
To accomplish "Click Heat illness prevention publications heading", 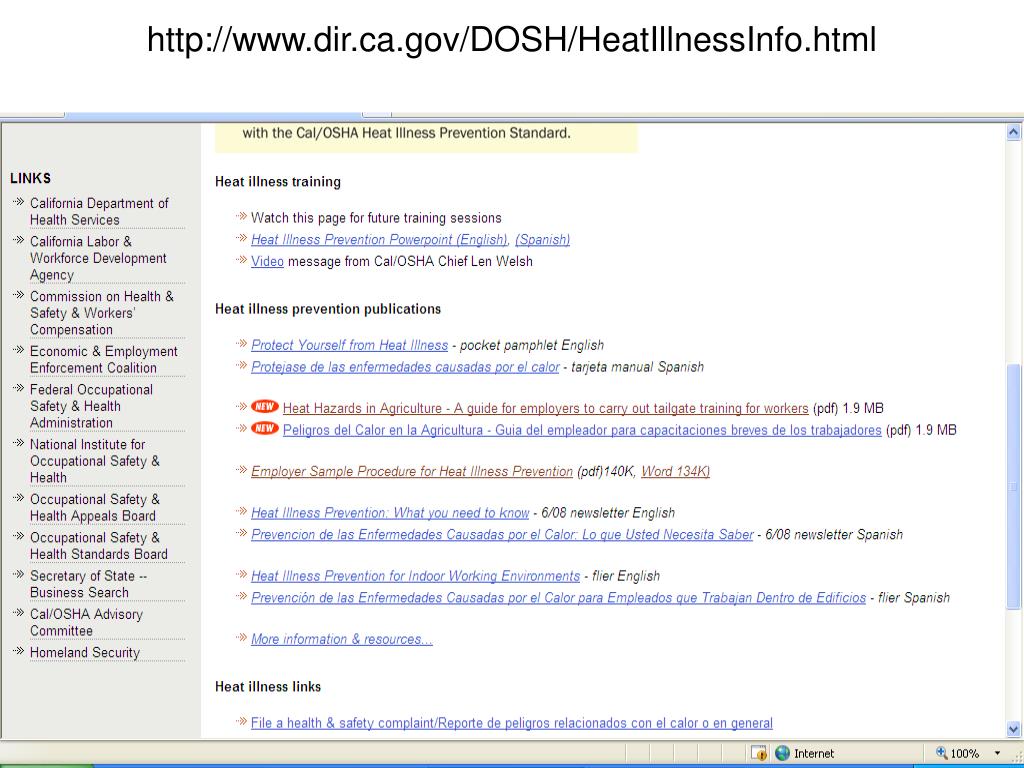I will (x=328, y=309).
